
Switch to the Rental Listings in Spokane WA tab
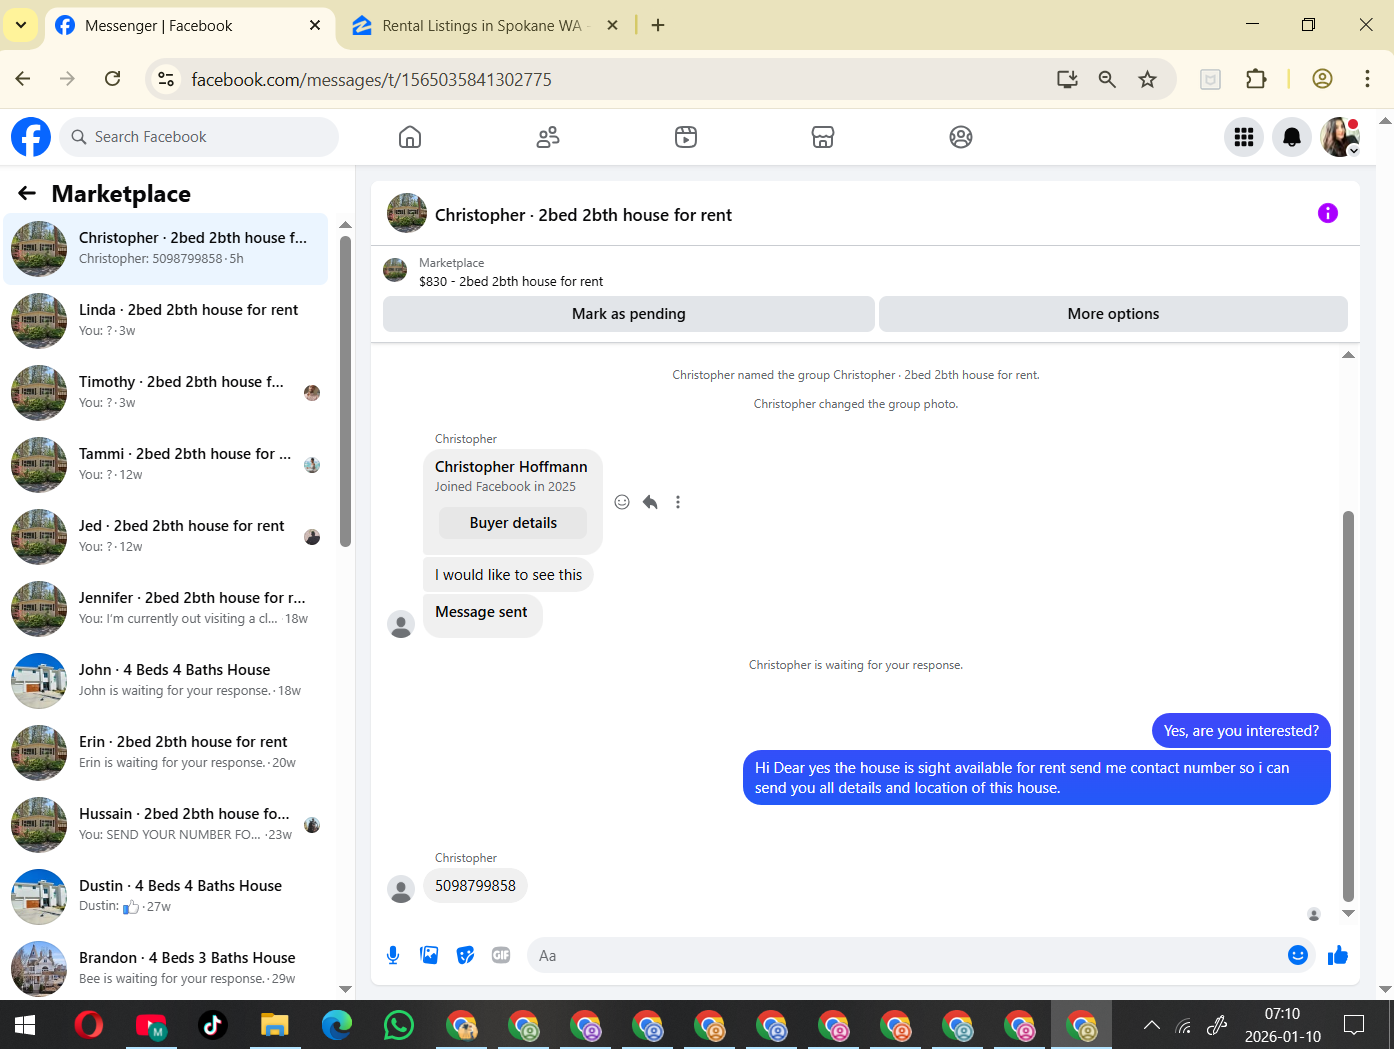click(x=483, y=25)
